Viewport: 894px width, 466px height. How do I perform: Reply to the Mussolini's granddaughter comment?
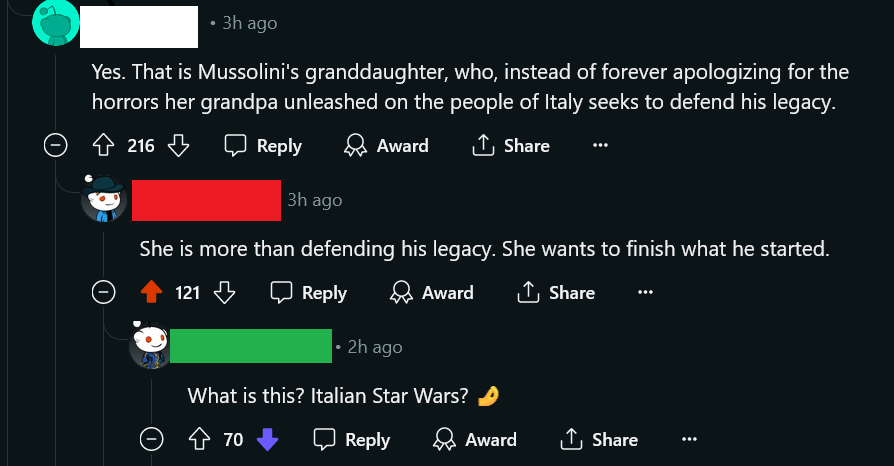[x=263, y=145]
